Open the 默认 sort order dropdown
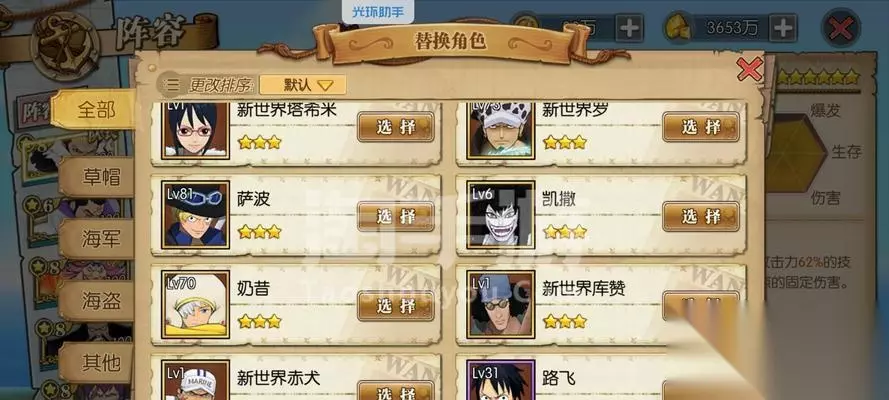Viewport: 889px width, 400px height. pos(303,85)
